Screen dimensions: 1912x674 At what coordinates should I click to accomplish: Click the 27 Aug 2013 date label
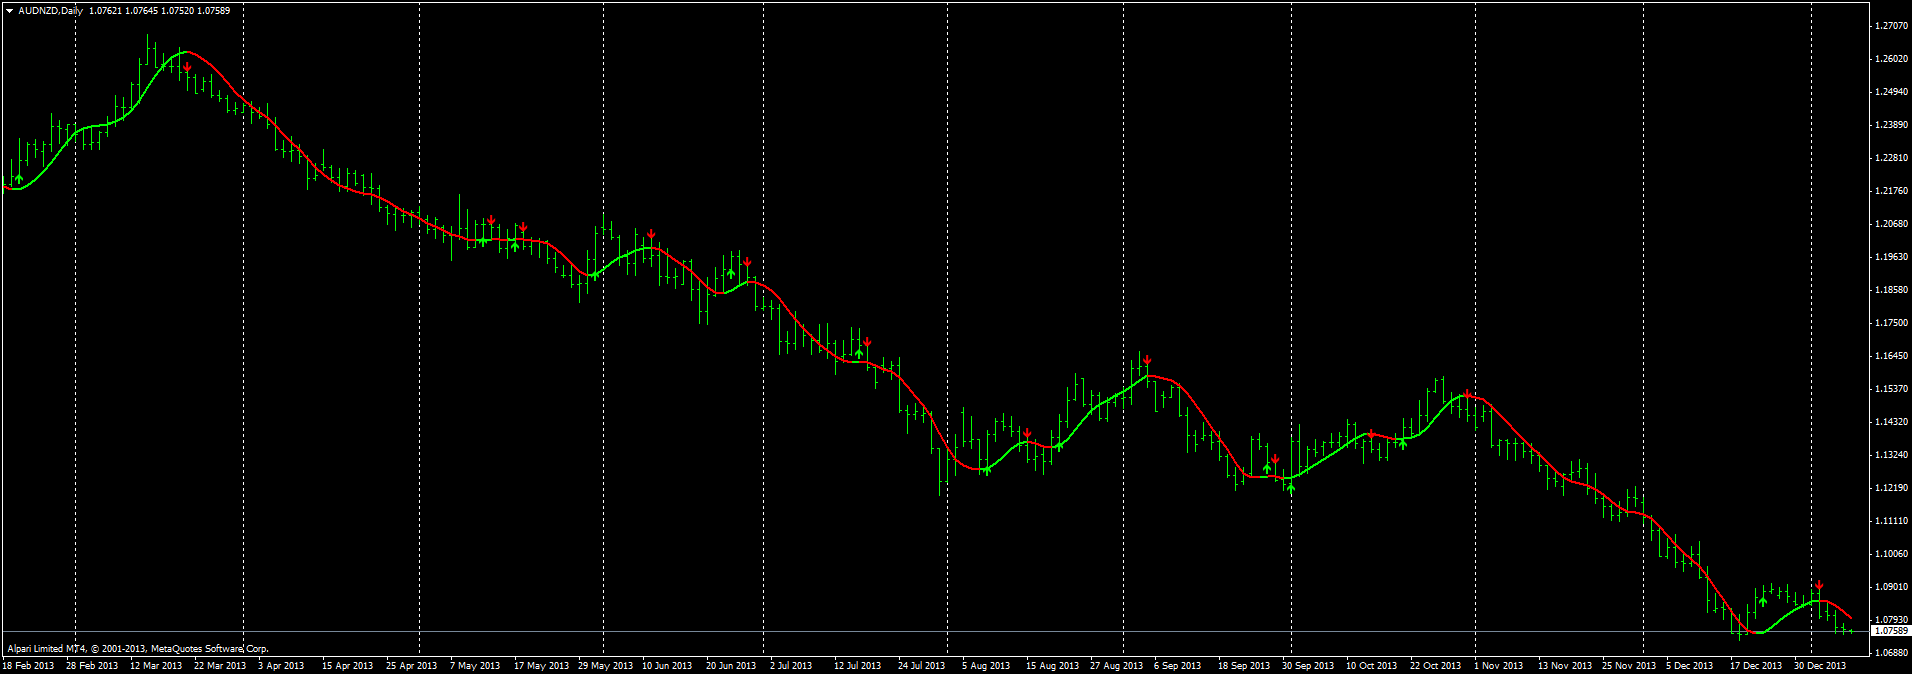pyautogui.click(x=1117, y=666)
